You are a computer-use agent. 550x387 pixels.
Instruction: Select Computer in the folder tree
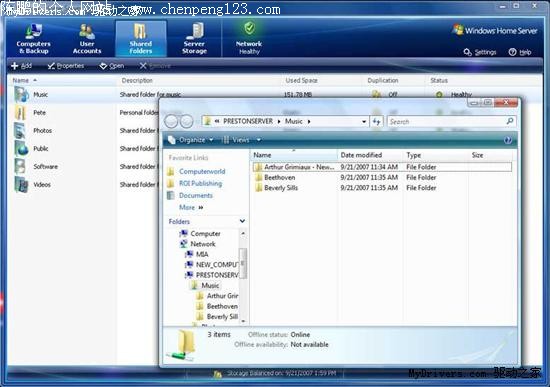tap(205, 234)
